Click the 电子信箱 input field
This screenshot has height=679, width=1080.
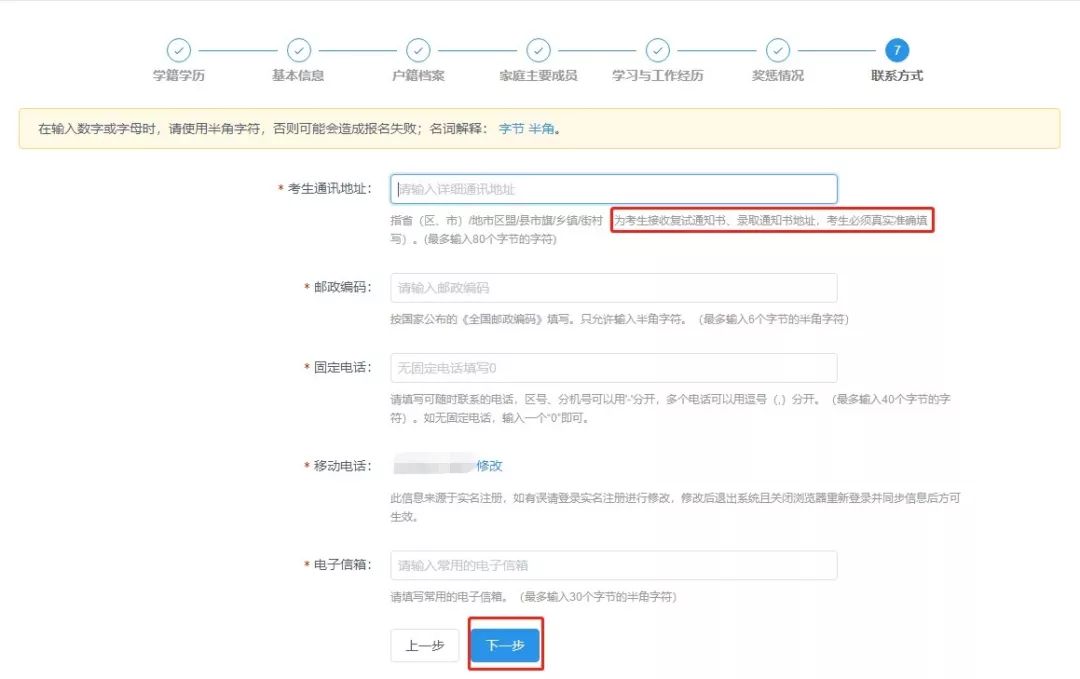pos(612,565)
